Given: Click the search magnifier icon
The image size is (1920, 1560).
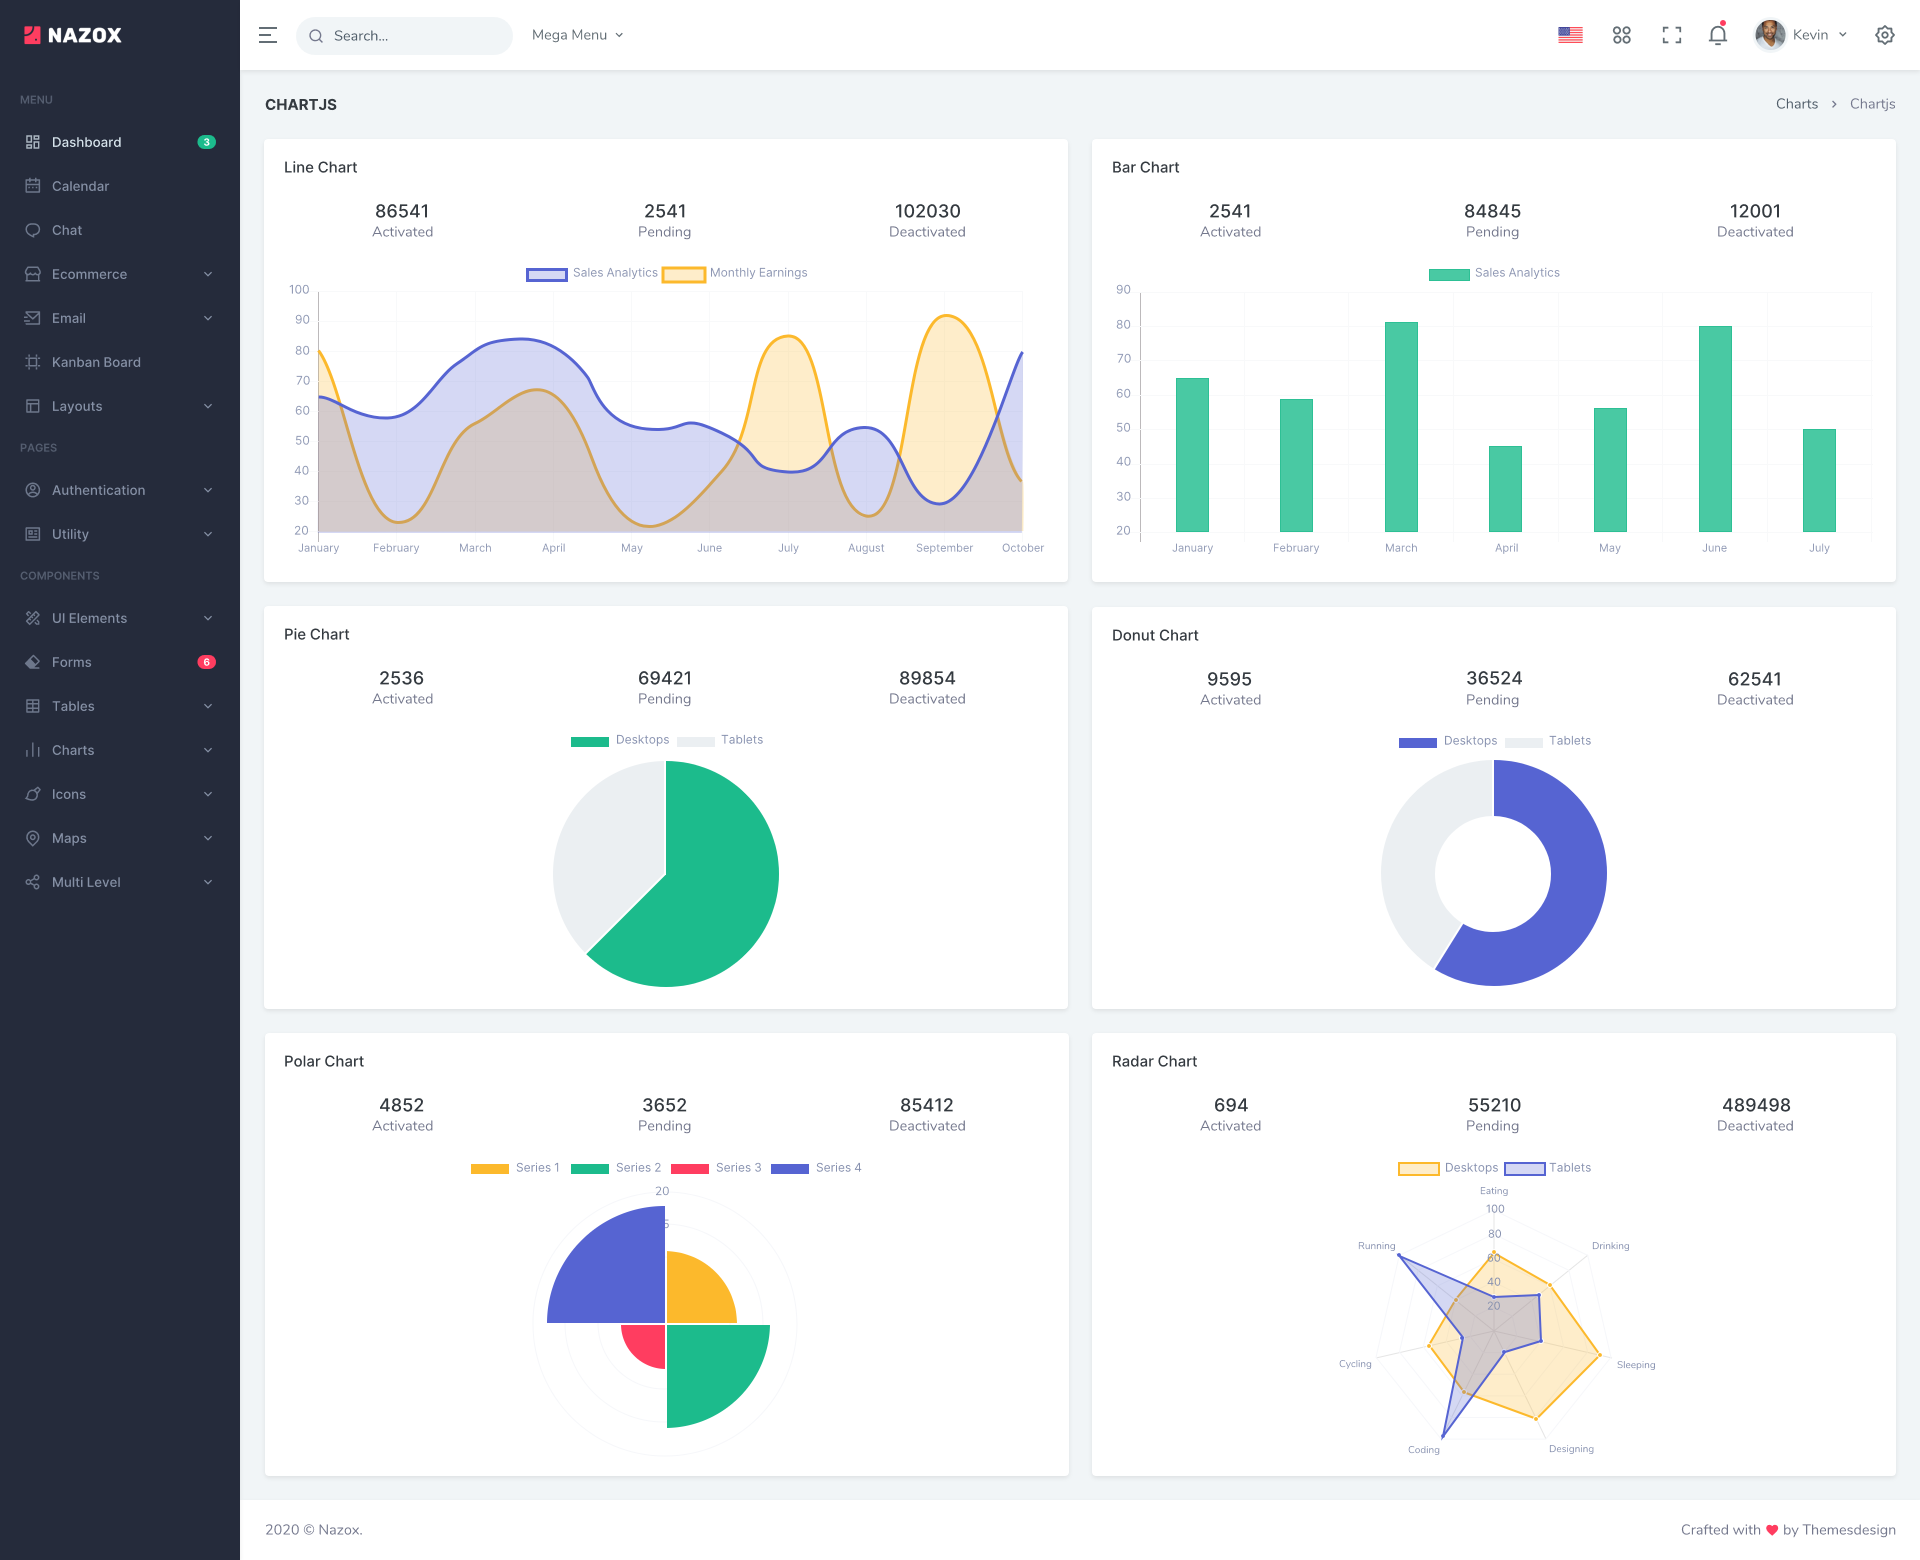Looking at the screenshot, I should click(x=316, y=36).
